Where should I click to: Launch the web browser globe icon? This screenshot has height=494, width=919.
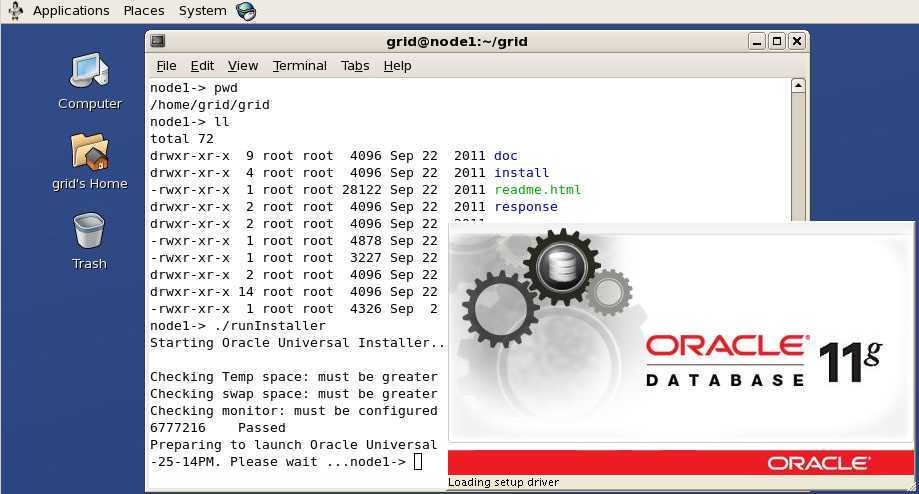(x=246, y=11)
